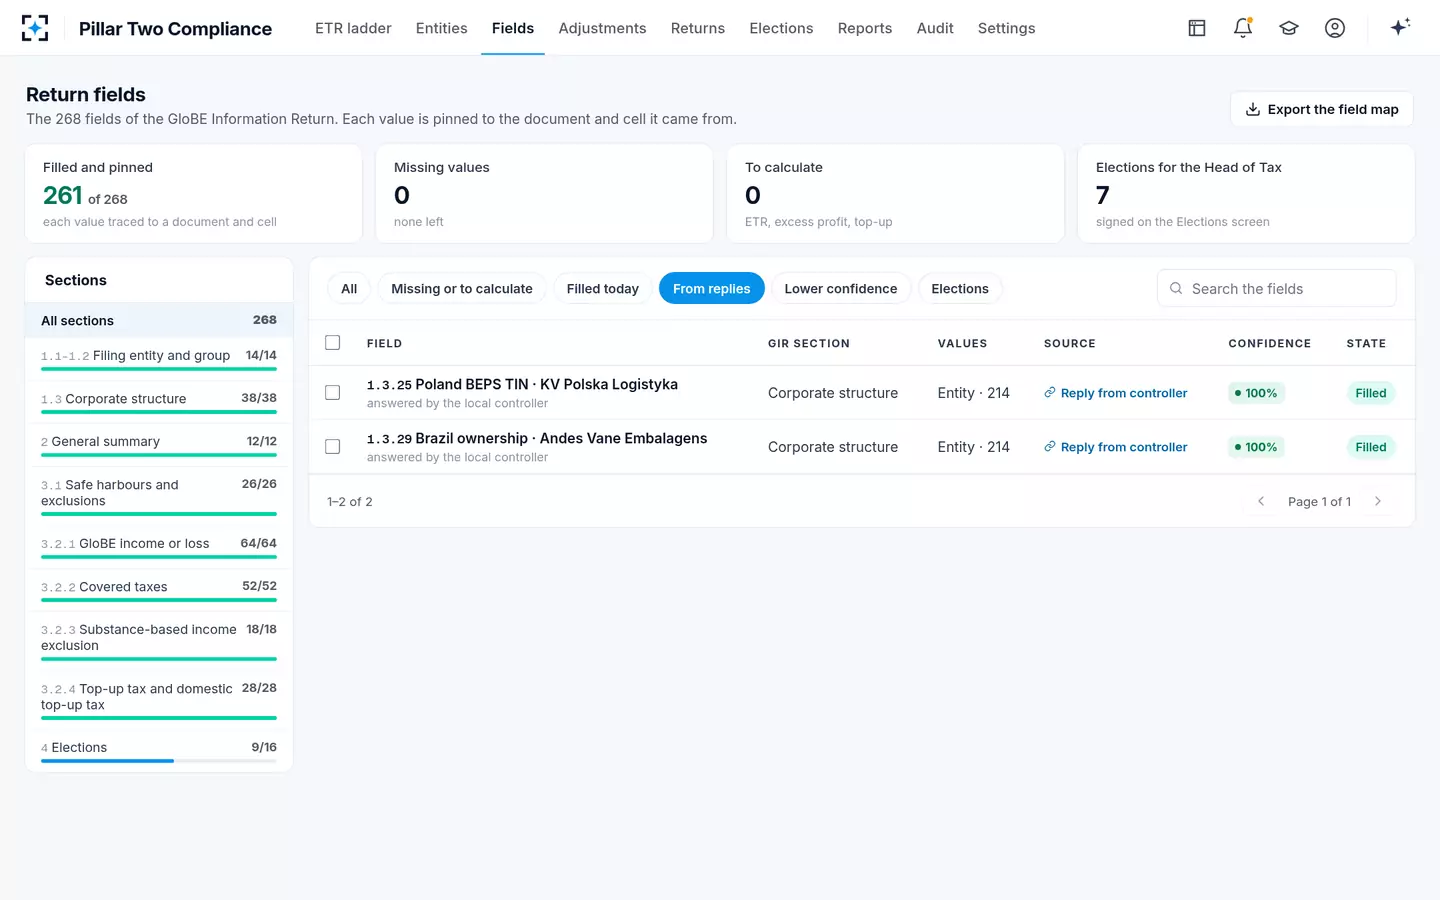Screen dimensions: 1440x900
Task: Select Top-up tax and domestic top-up tax
Action: coord(159,700)
